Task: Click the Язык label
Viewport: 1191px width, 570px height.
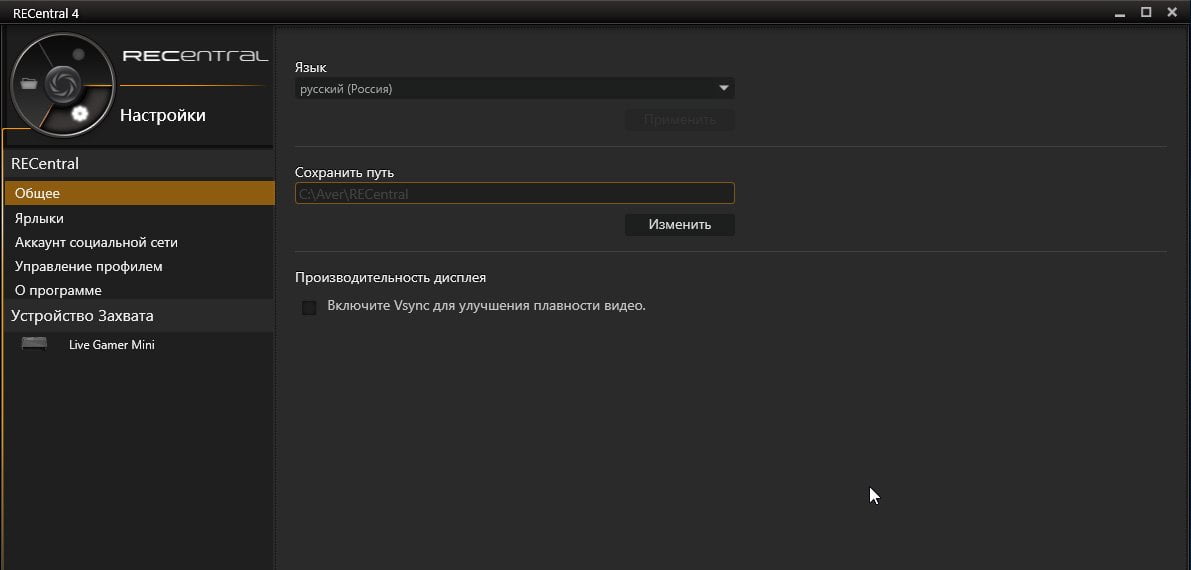Action: pyautogui.click(x=311, y=68)
